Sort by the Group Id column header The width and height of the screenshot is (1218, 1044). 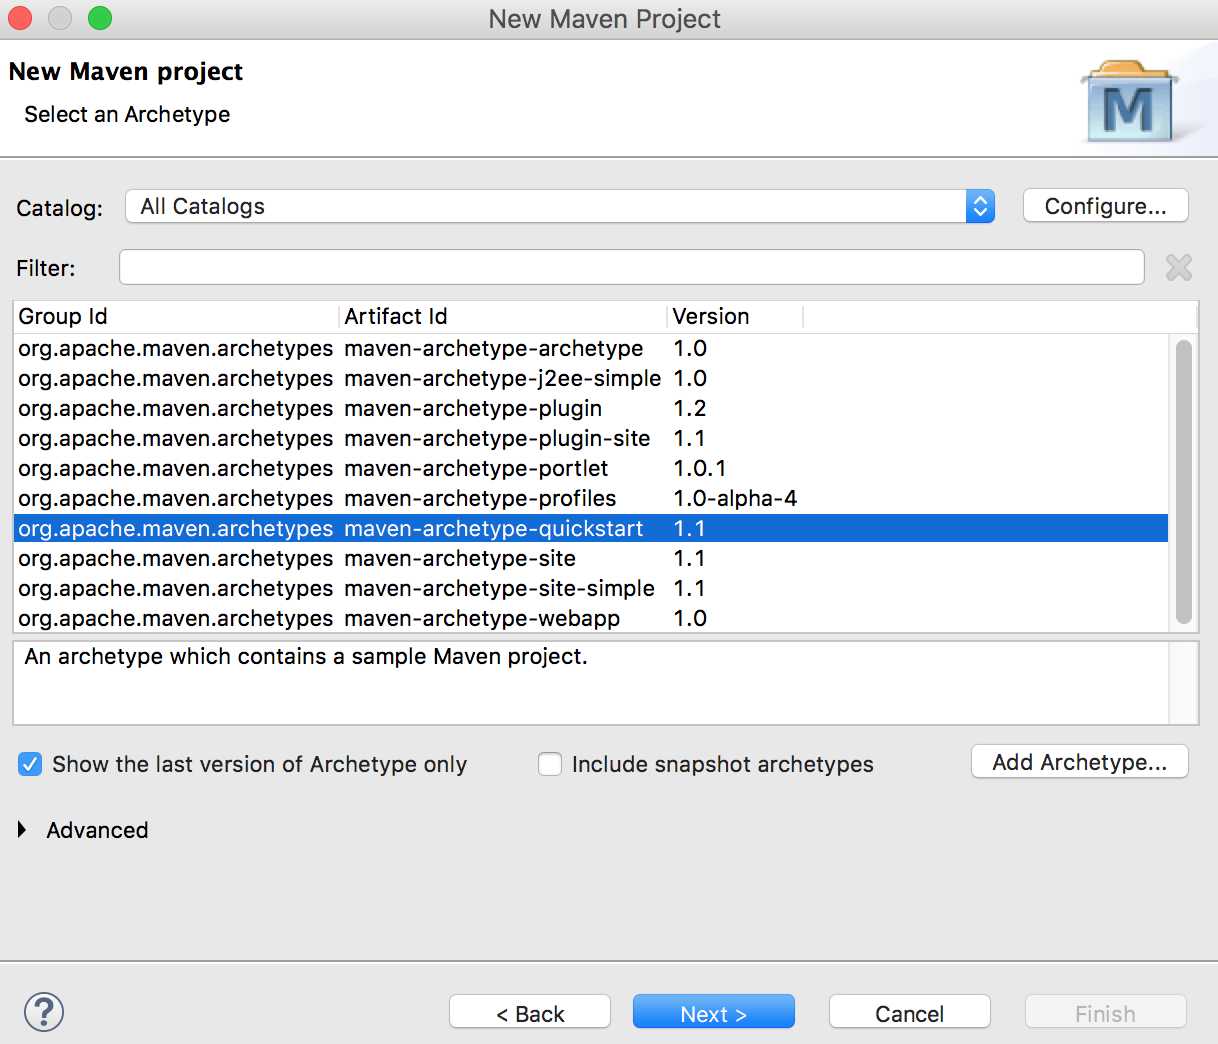(x=176, y=316)
